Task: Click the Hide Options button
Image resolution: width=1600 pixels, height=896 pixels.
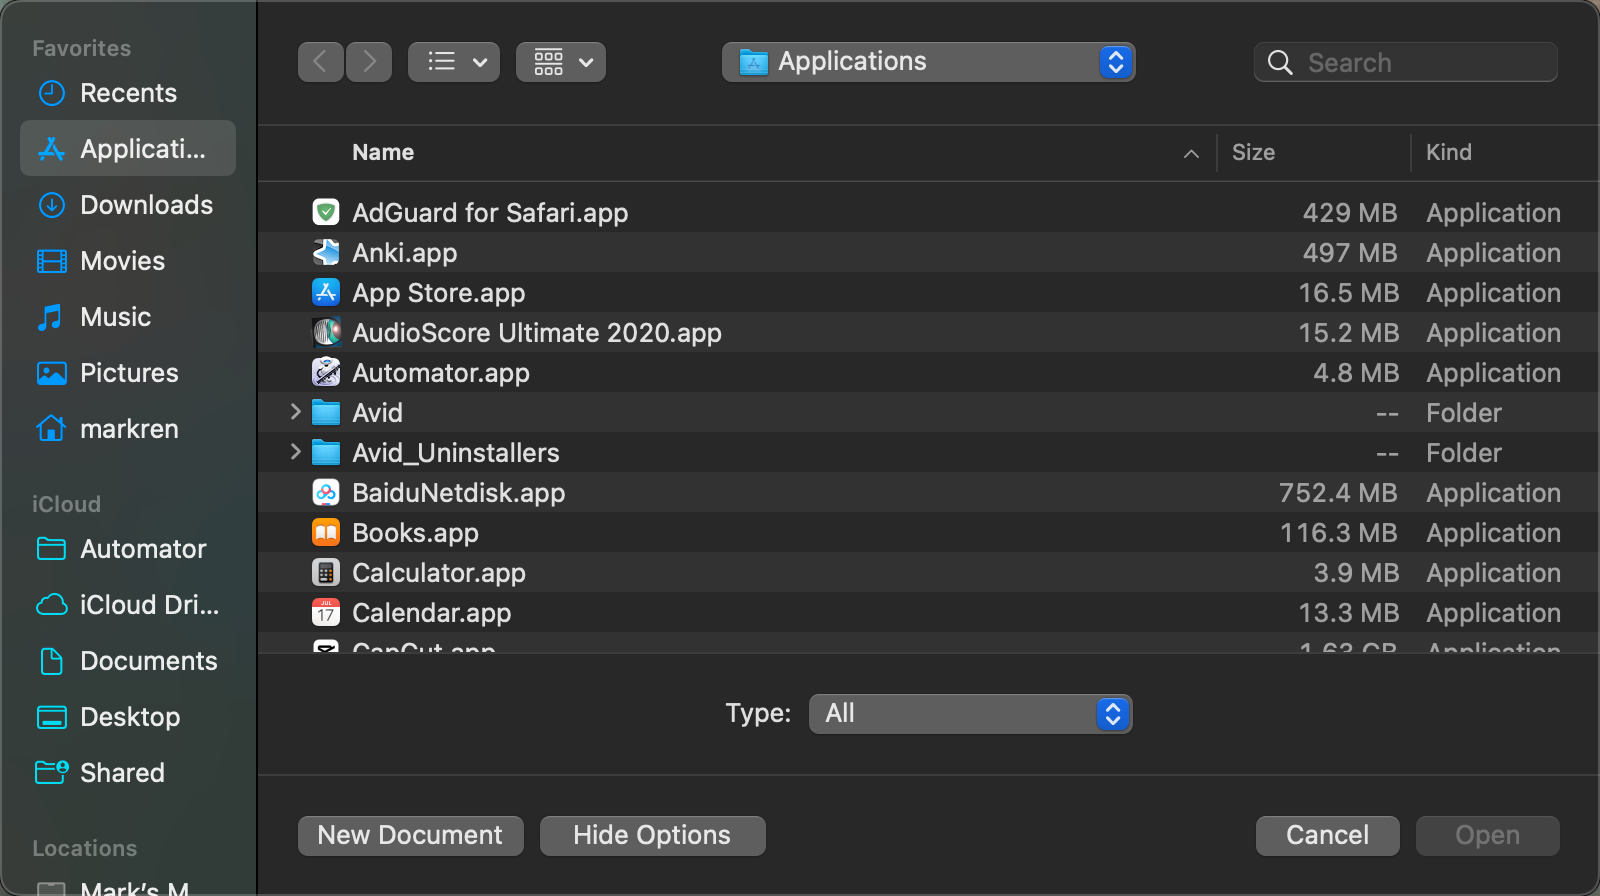Action: point(652,835)
